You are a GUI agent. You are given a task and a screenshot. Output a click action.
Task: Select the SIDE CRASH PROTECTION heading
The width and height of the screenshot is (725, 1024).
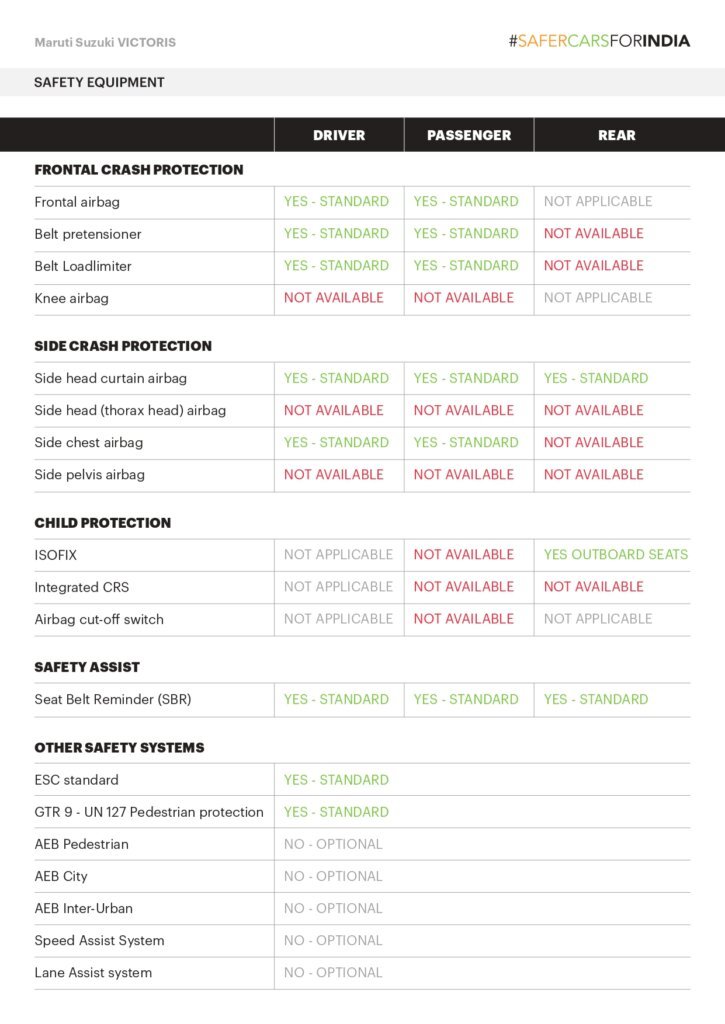pyautogui.click(x=123, y=346)
